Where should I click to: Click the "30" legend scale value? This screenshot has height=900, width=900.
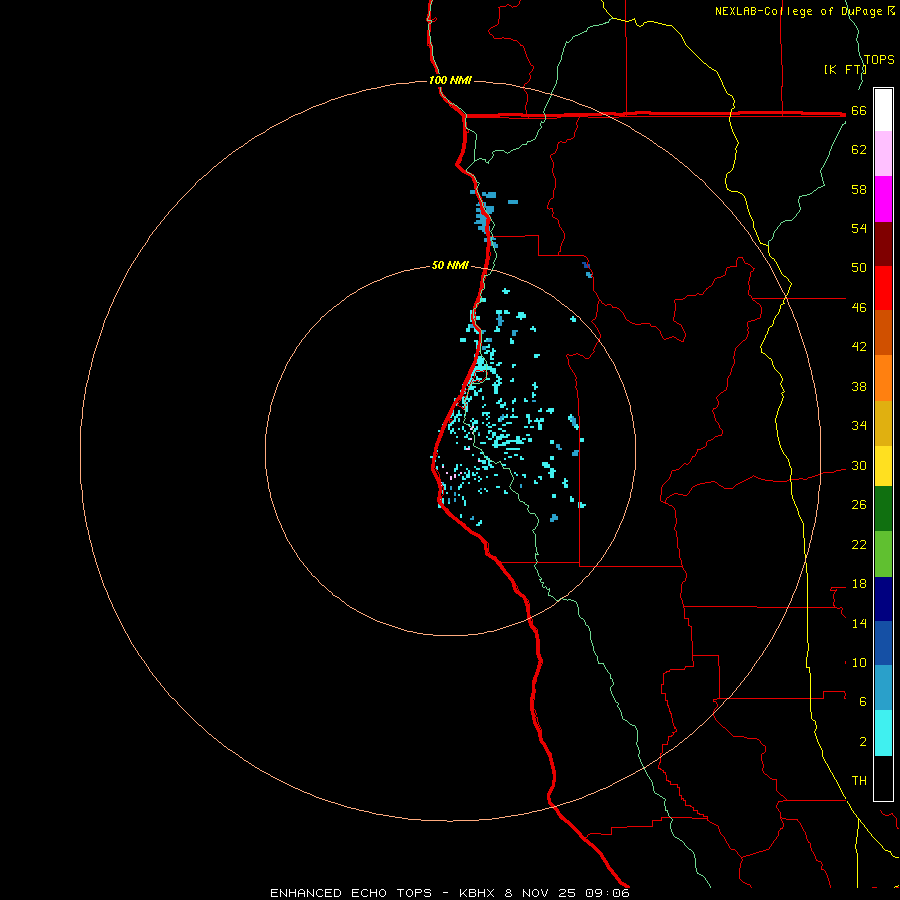coord(859,465)
